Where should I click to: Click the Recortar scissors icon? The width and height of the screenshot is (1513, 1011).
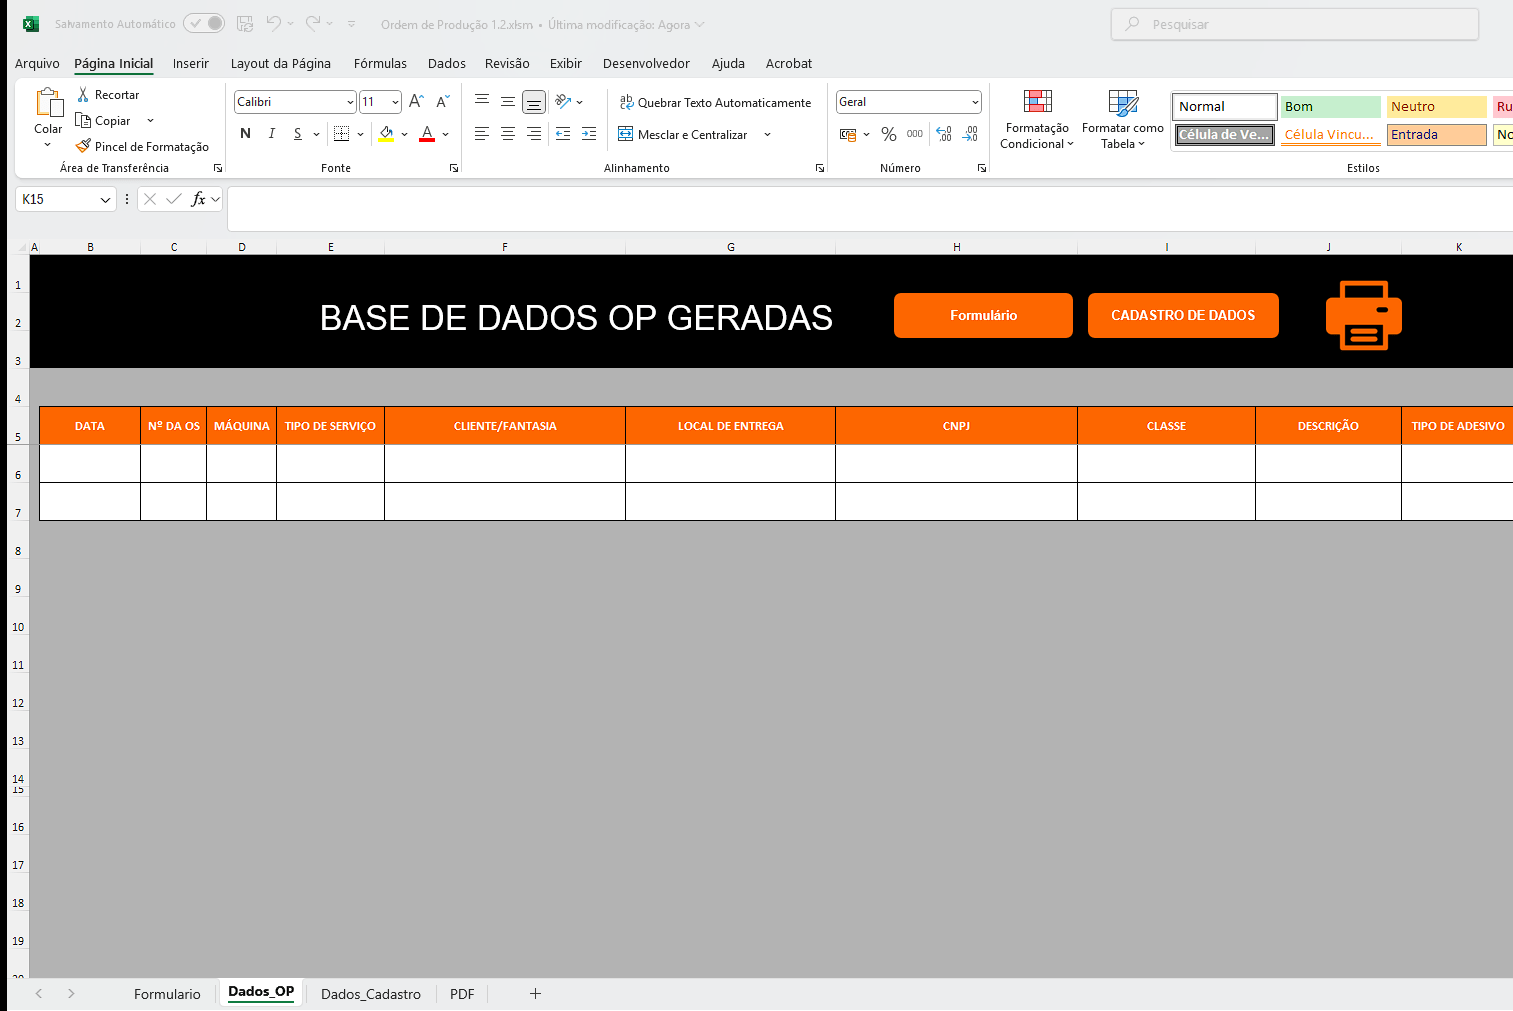click(x=83, y=94)
